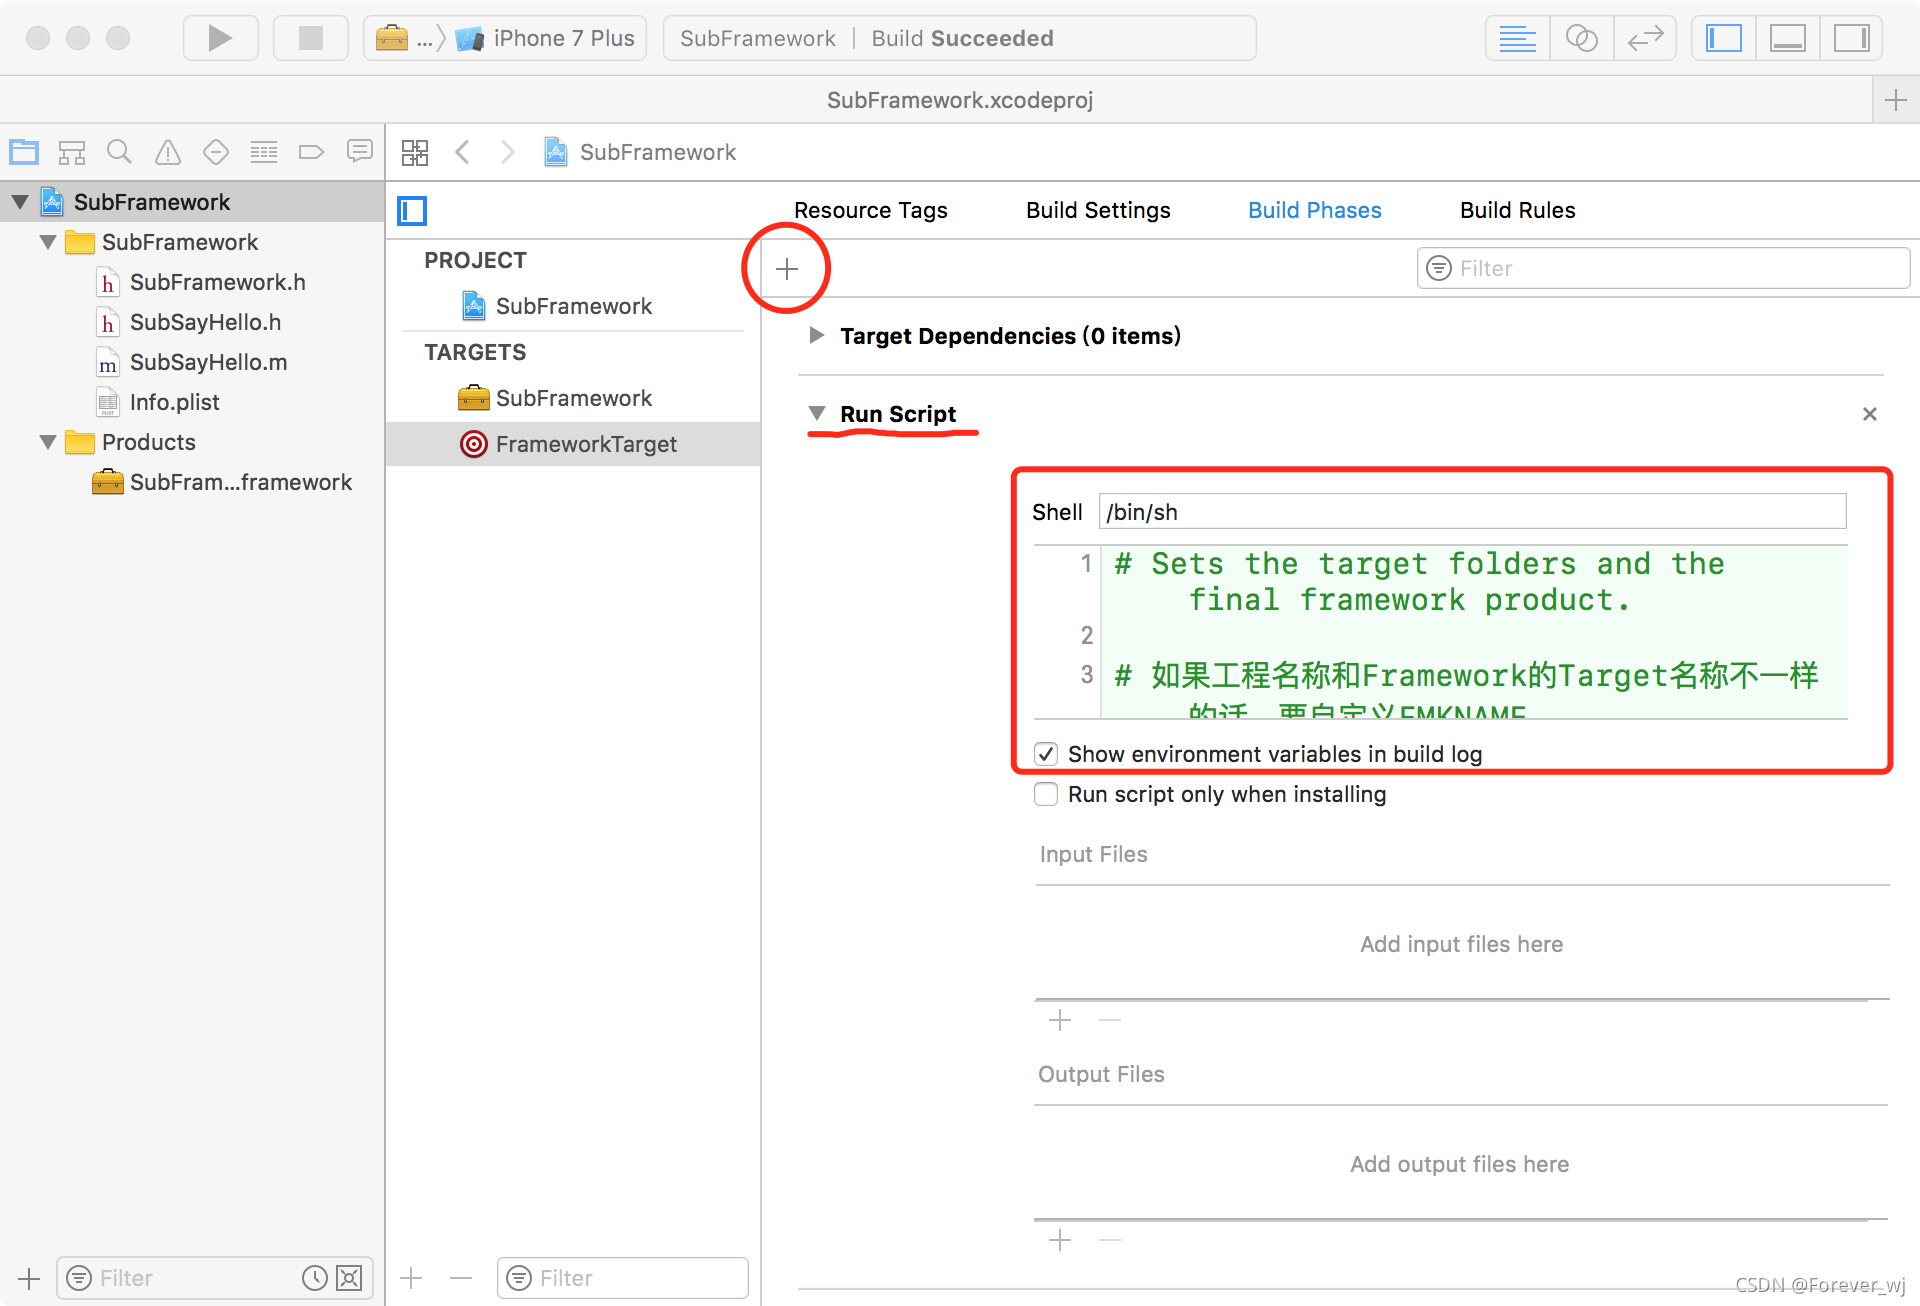The width and height of the screenshot is (1920, 1306).
Task: Click the Run build button
Action: 220,38
